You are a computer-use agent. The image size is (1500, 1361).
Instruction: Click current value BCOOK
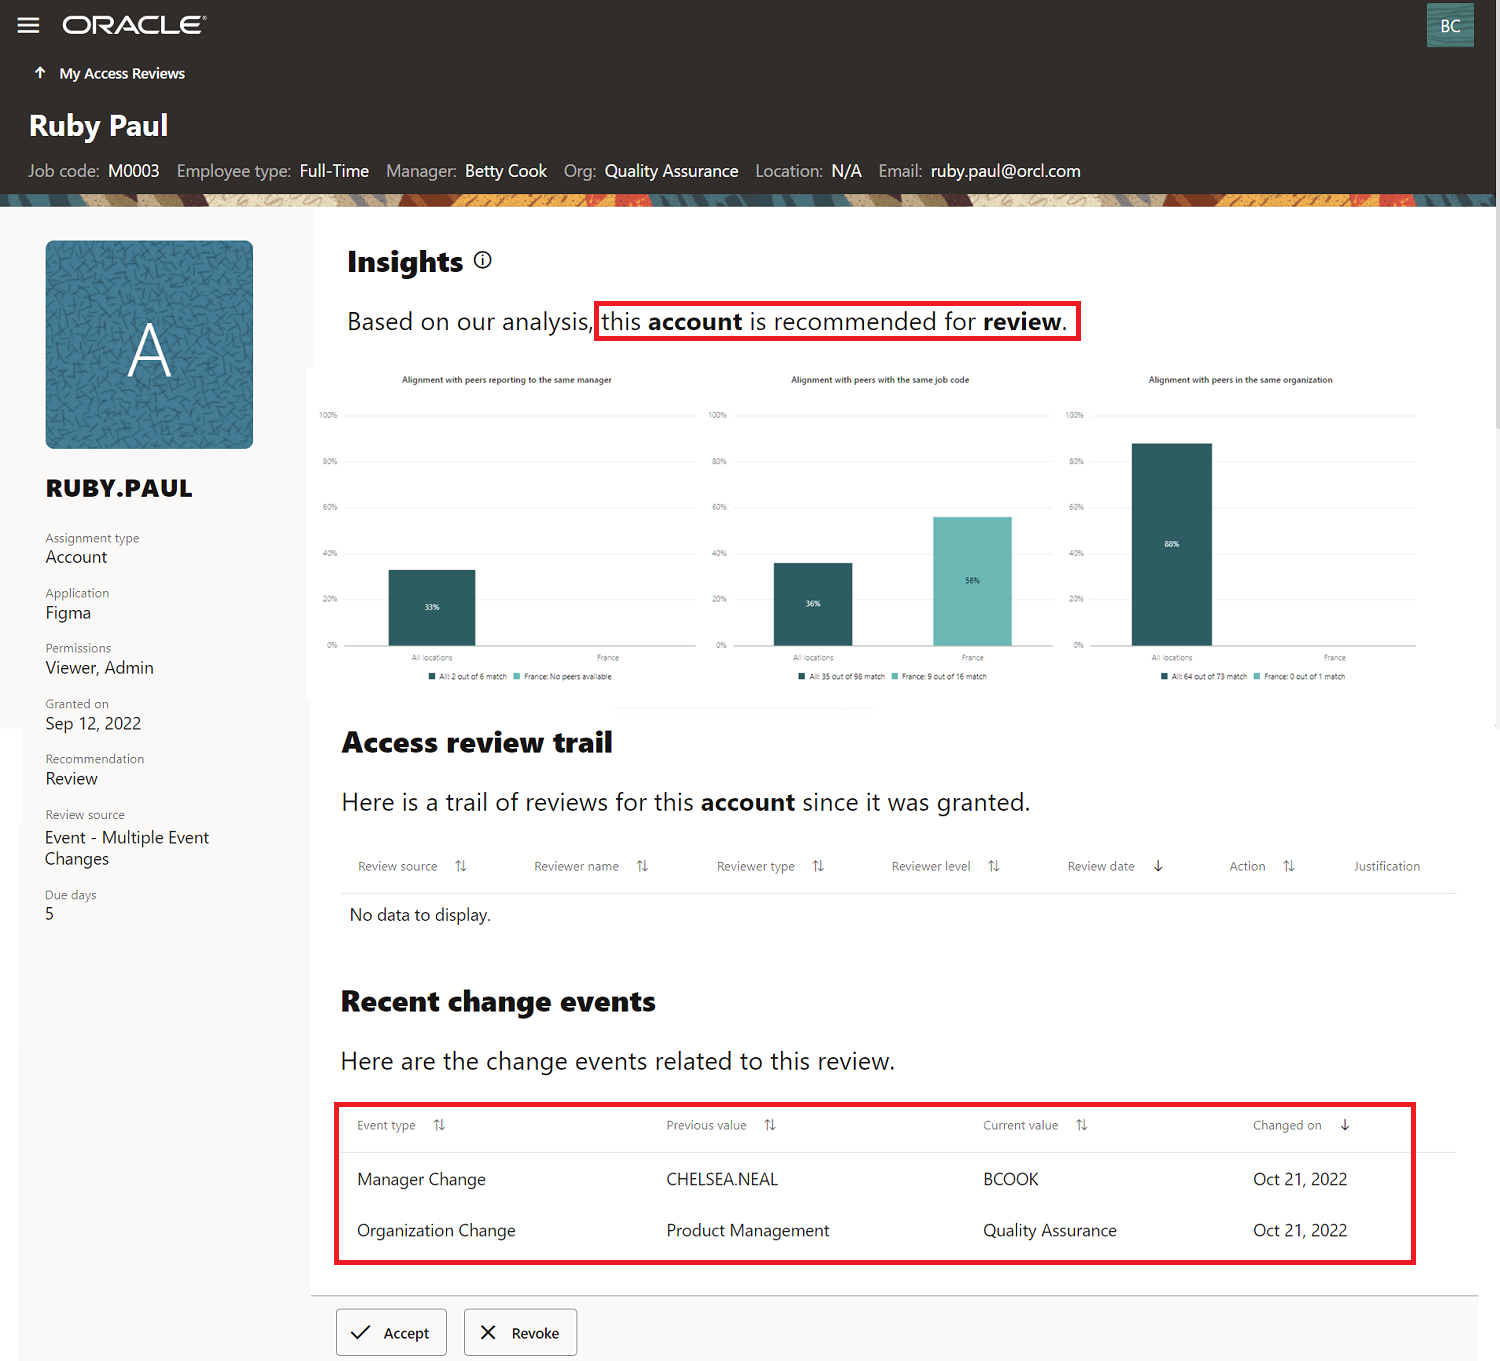pyautogui.click(x=1011, y=1179)
